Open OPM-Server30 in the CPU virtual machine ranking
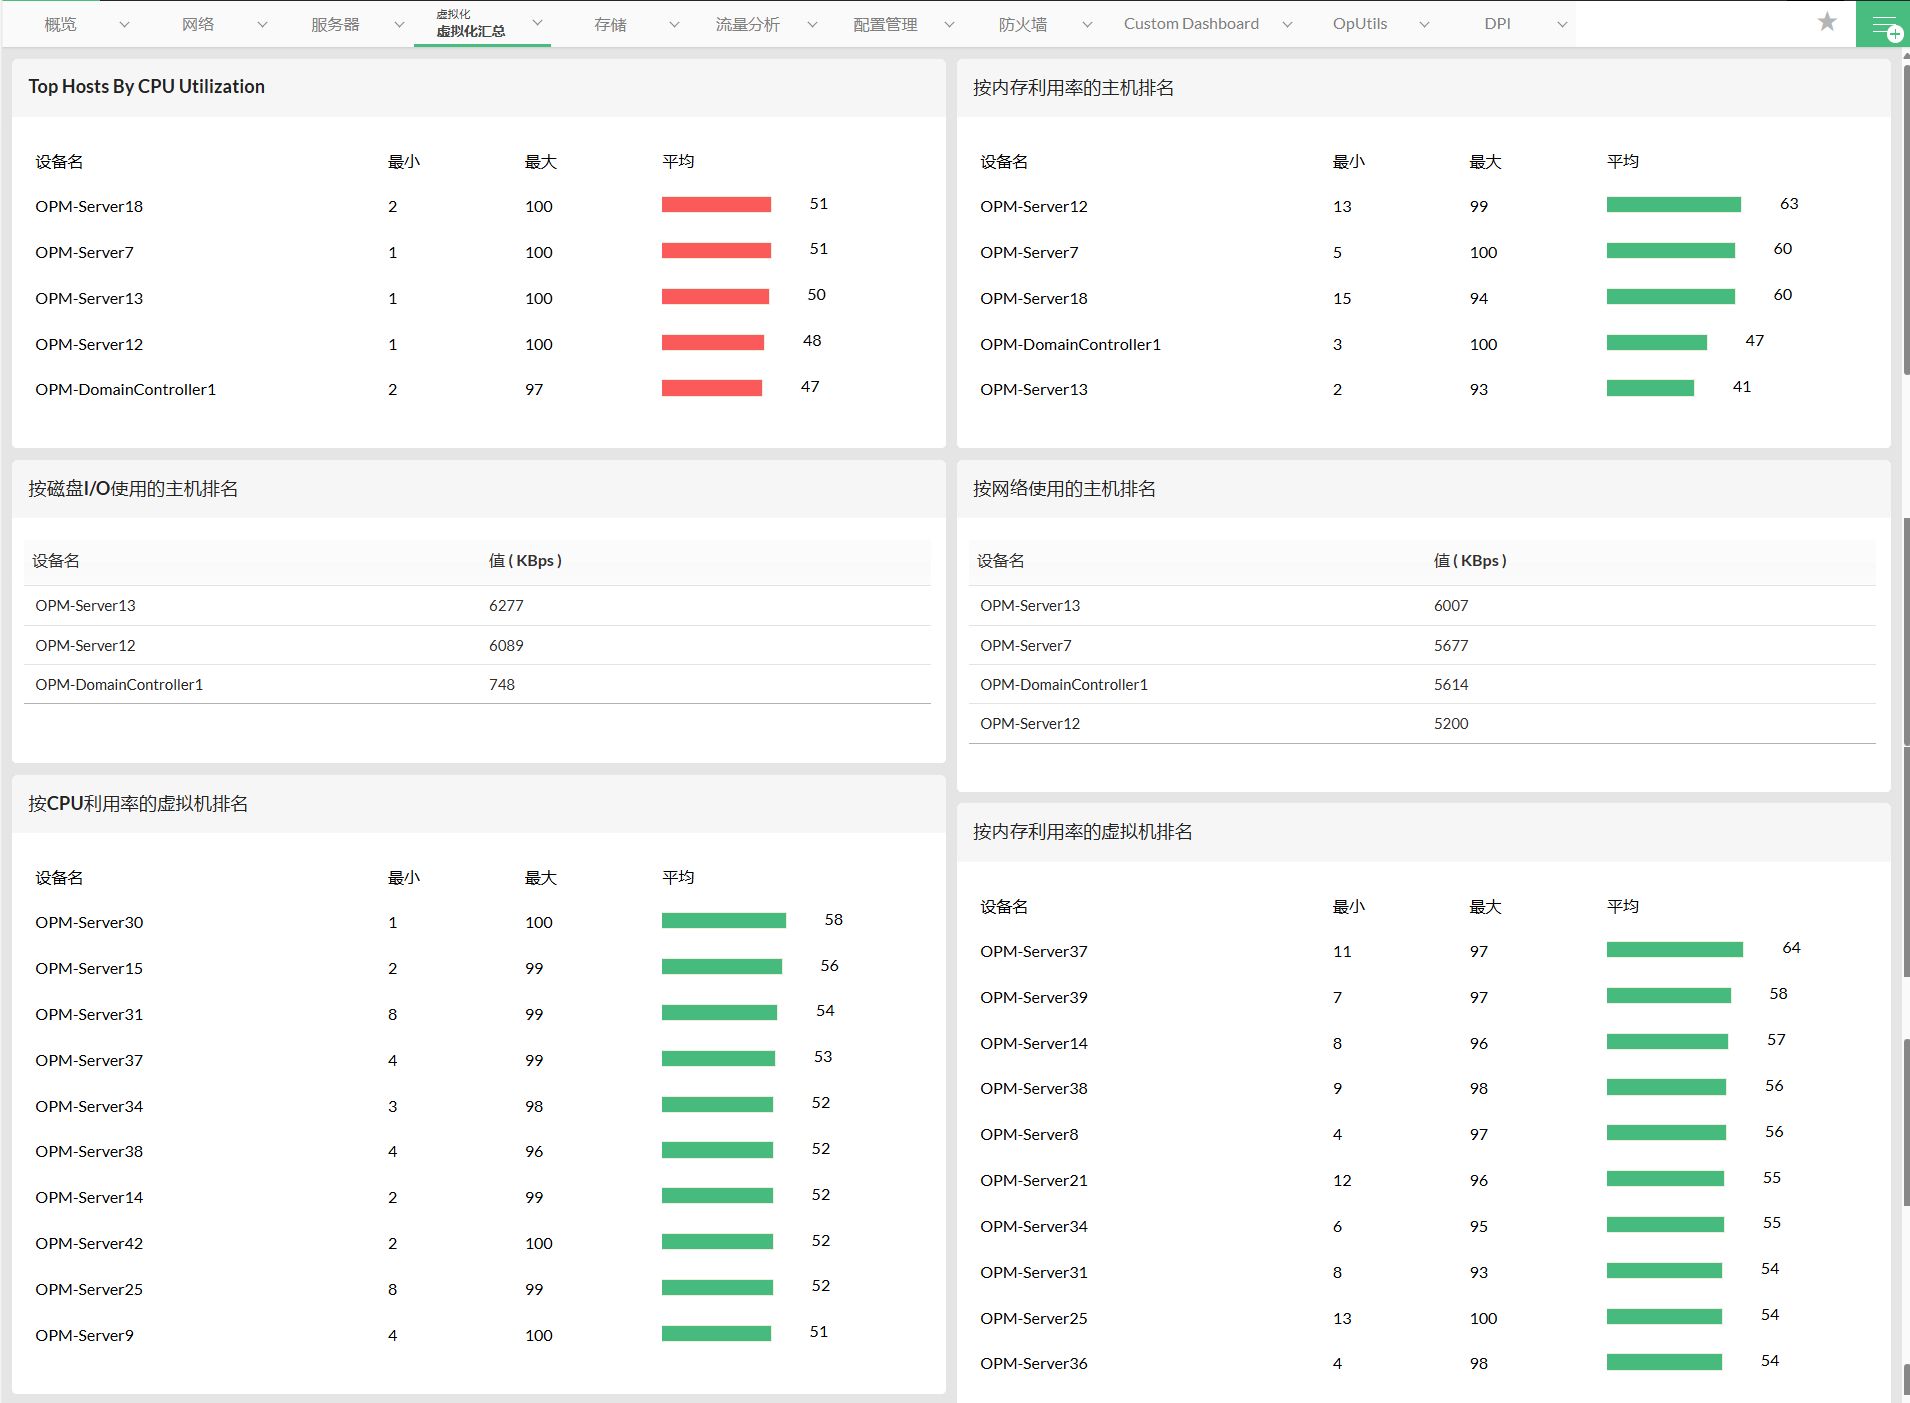 click(x=89, y=923)
